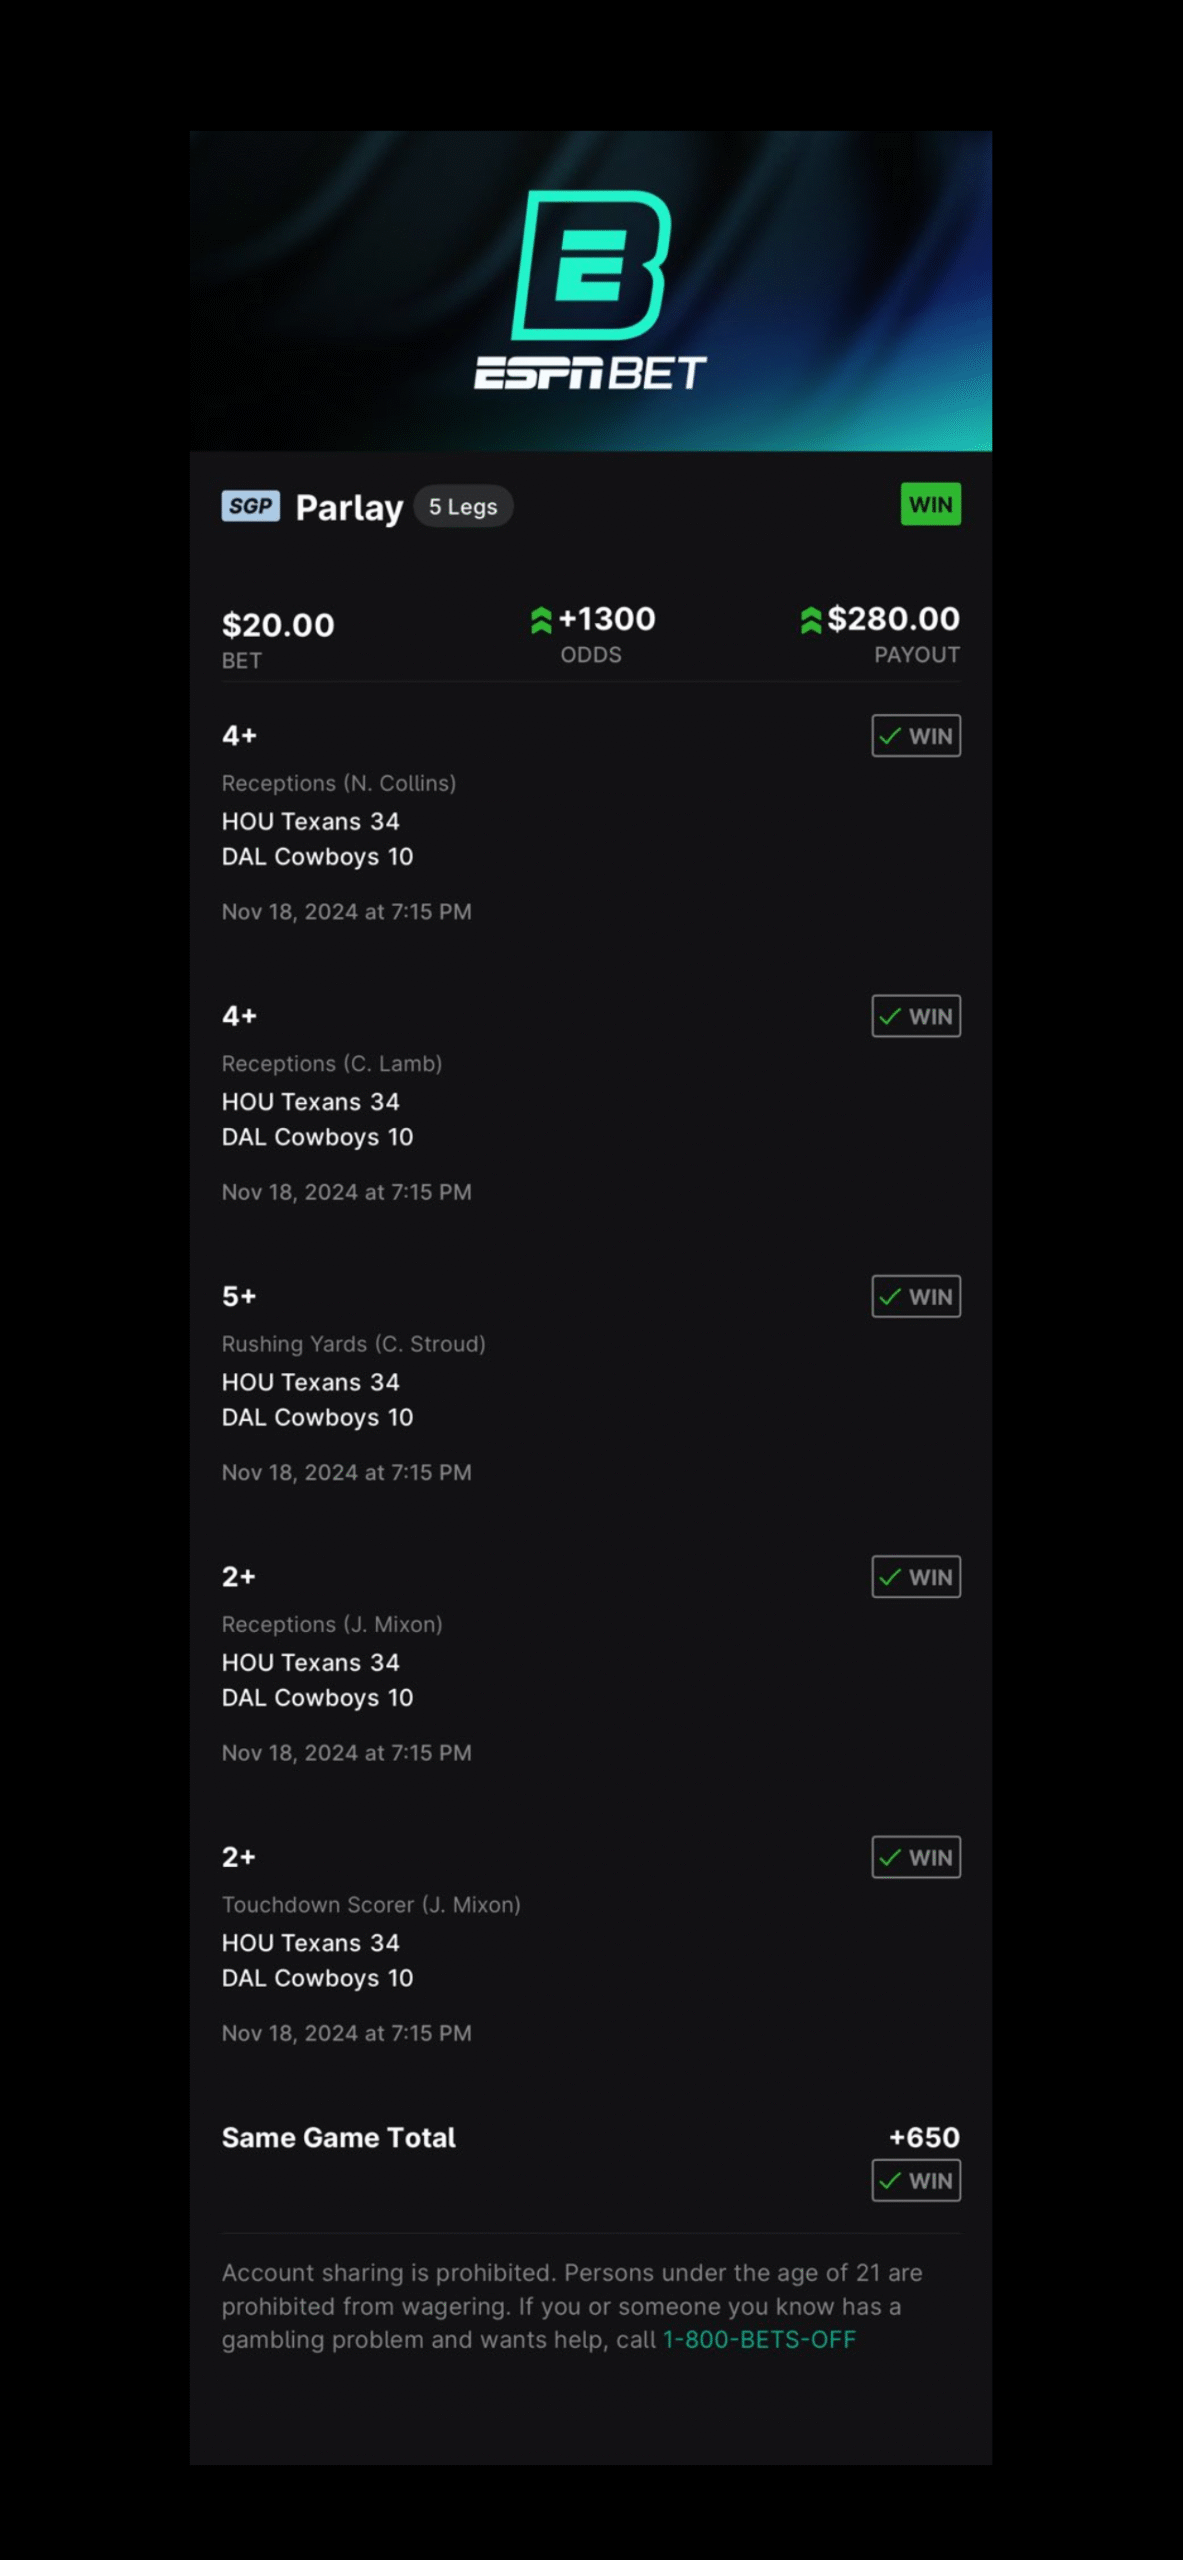Click the N. Collins receptions WIN checkmark

(x=890, y=736)
